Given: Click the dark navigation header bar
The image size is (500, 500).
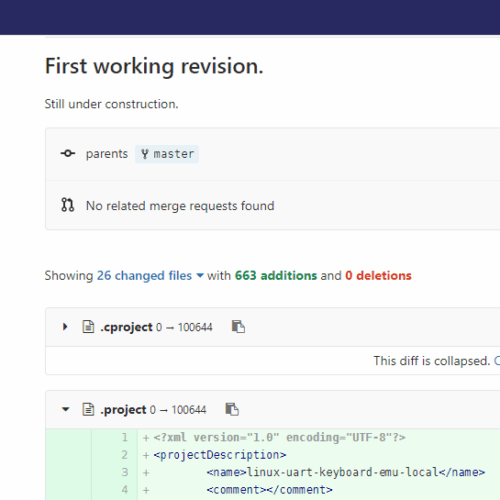Looking at the screenshot, I should pyautogui.click(x=250, y=17).
